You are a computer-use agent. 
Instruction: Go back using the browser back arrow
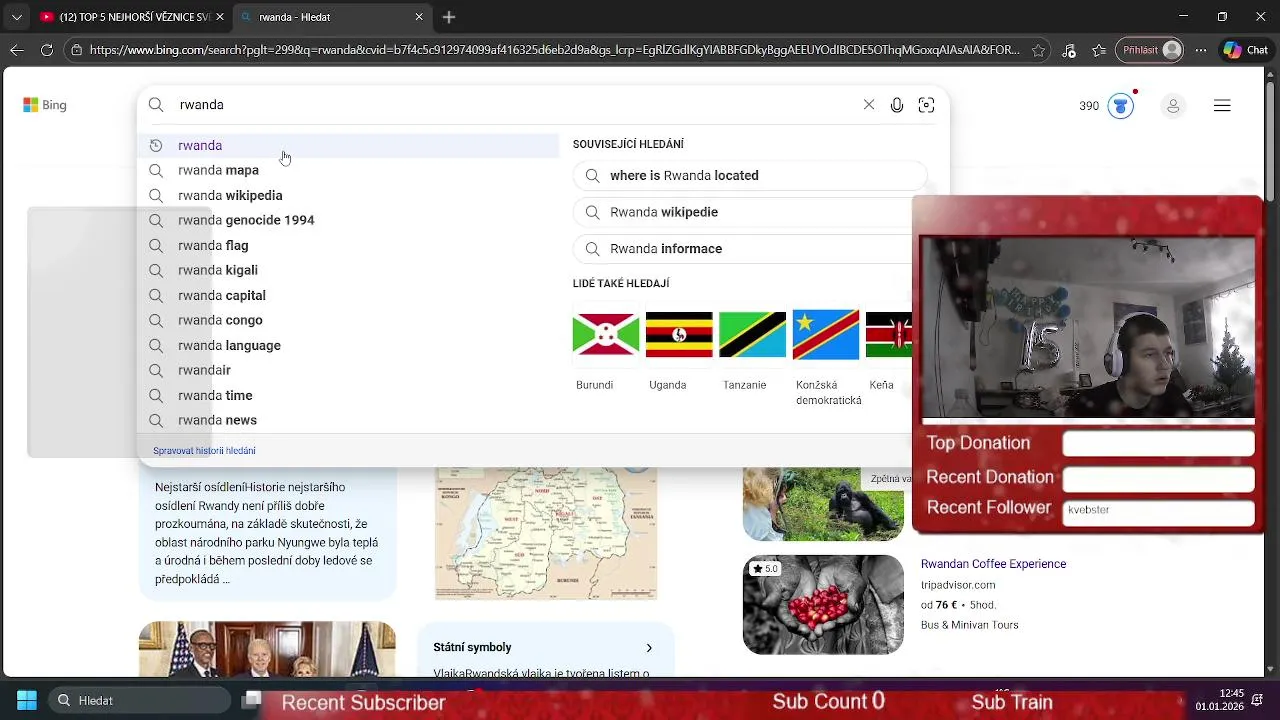click(17, 50)
